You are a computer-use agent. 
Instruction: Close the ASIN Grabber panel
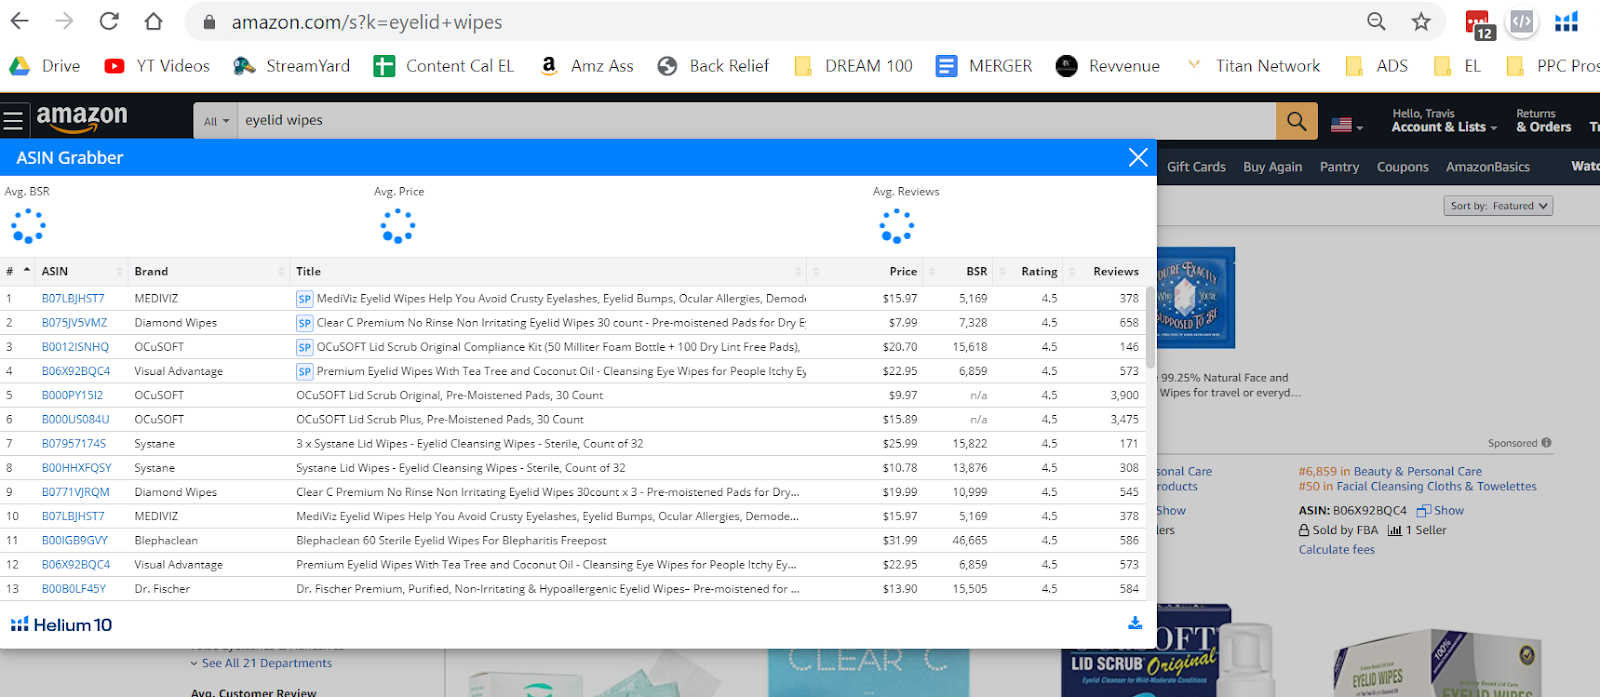click(x=1138, y=157)
